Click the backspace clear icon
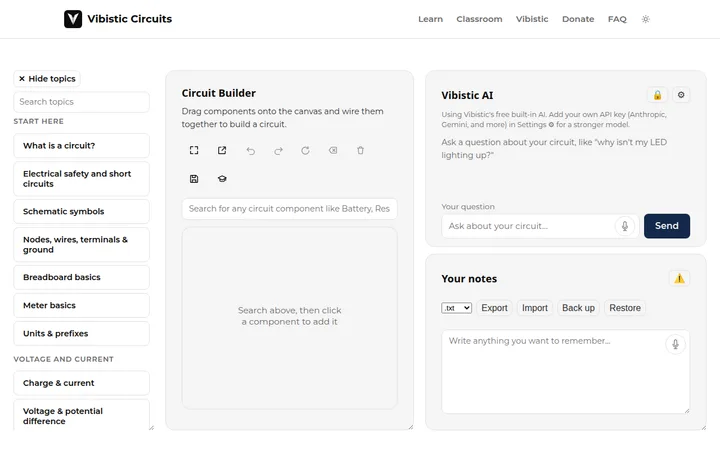This screenshot has height=450, width=720. 333,151
